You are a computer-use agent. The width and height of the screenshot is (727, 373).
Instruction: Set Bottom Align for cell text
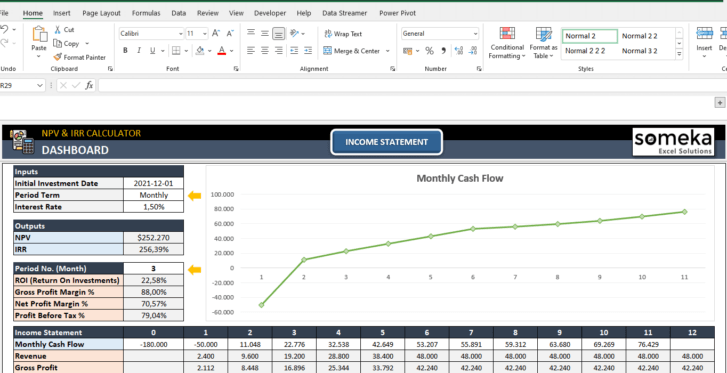point(279,33)
